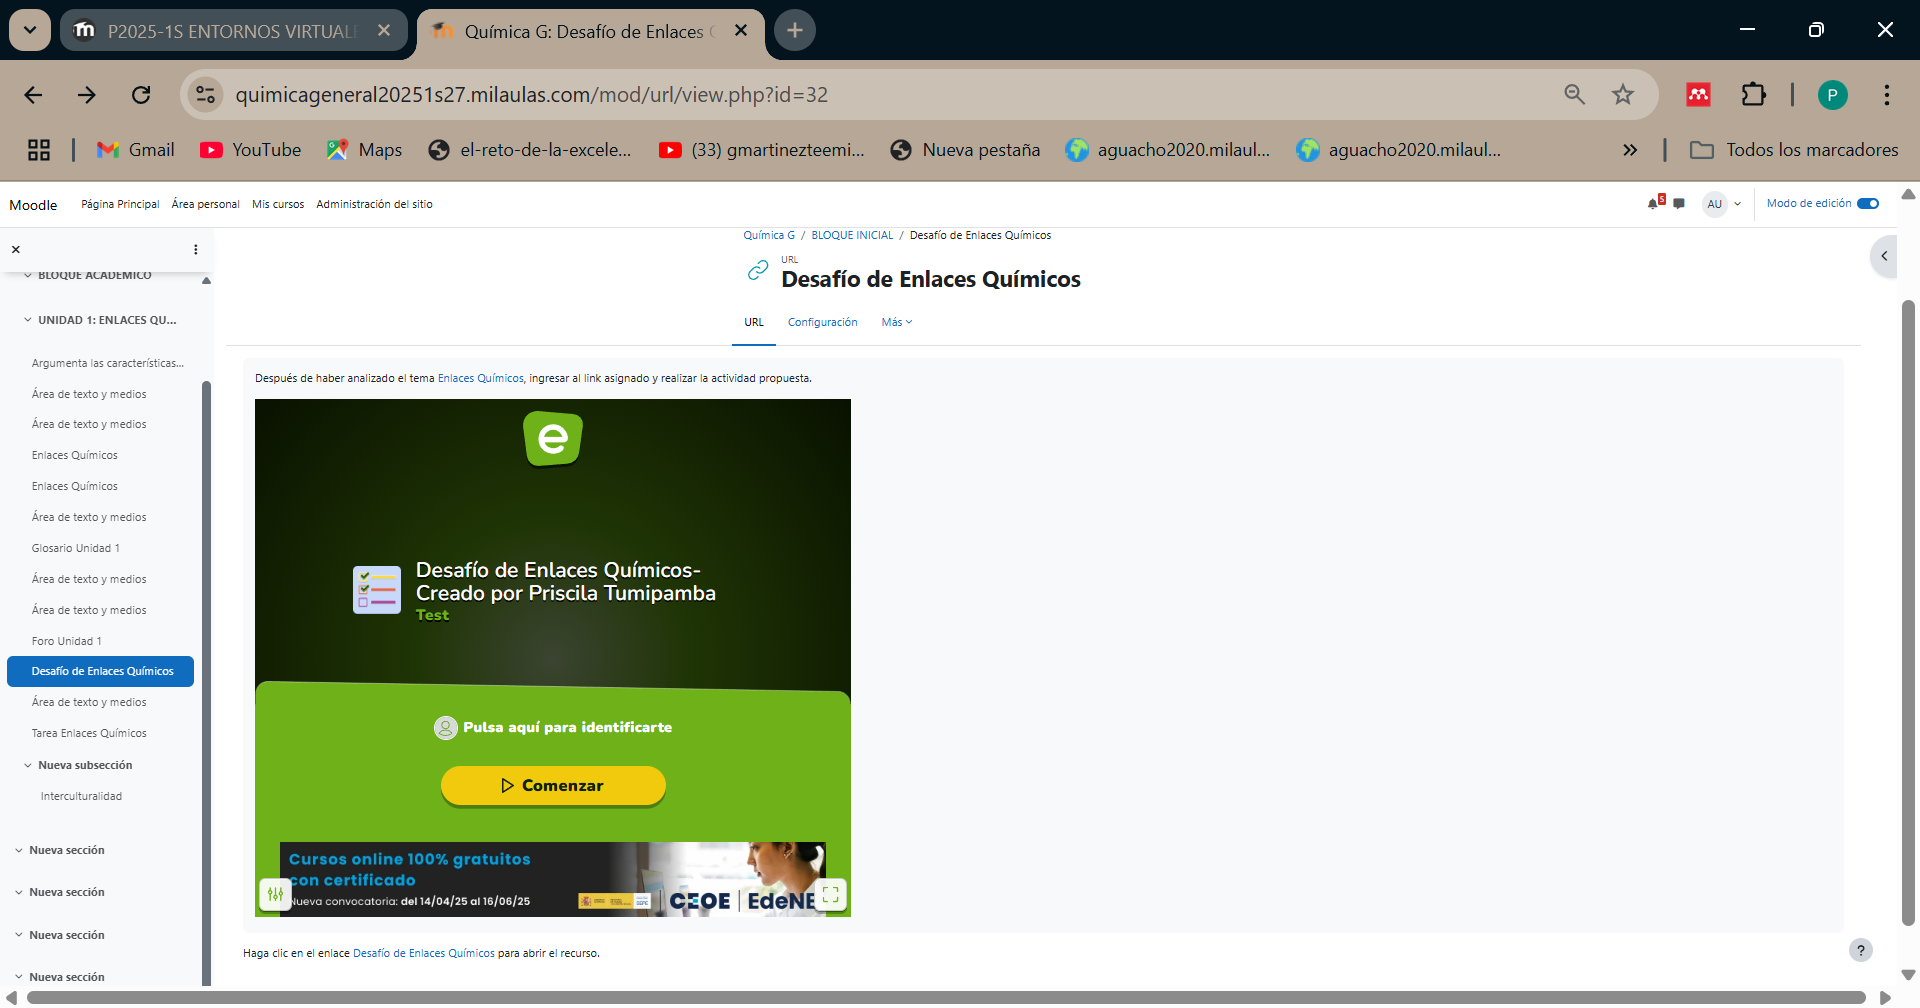Open Foro Unidad 1 in the course index
The width and height of the screenshot is (1920, 1008).
(x=66, y=641)
